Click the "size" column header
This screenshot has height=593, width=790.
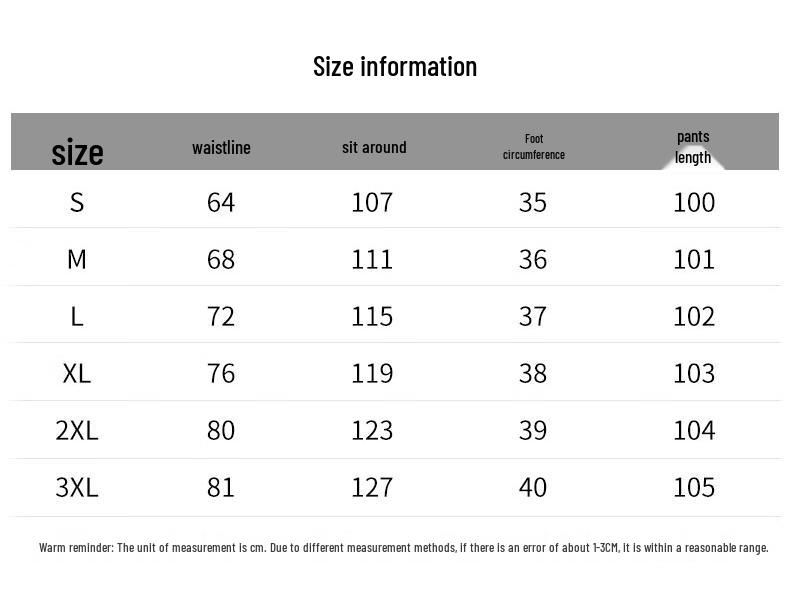pyautogui.click(x=77, y=152)
